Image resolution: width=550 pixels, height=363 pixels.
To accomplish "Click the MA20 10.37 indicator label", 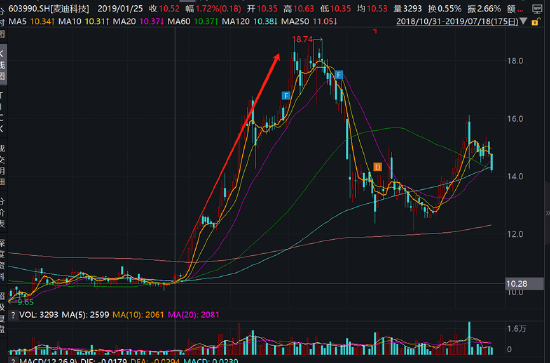I will click(x=138, y=22).
